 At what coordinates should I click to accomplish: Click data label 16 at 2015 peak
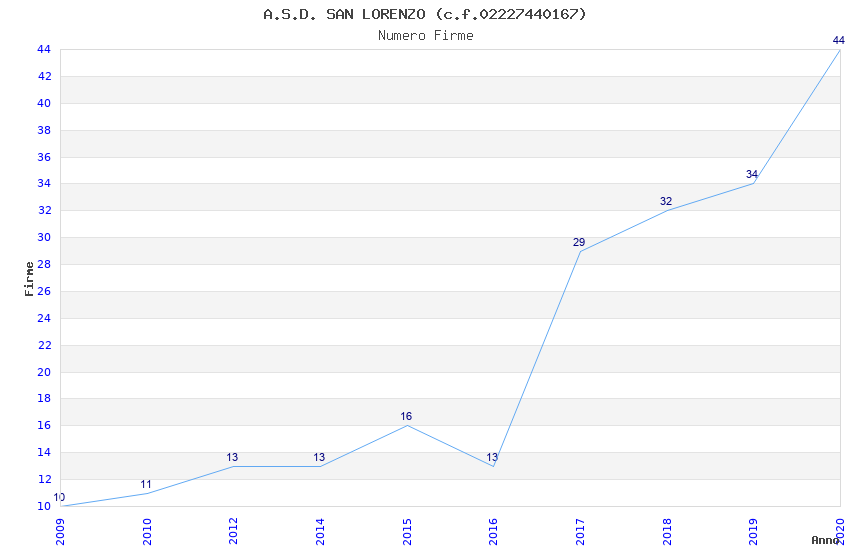[x=406, y=416]
